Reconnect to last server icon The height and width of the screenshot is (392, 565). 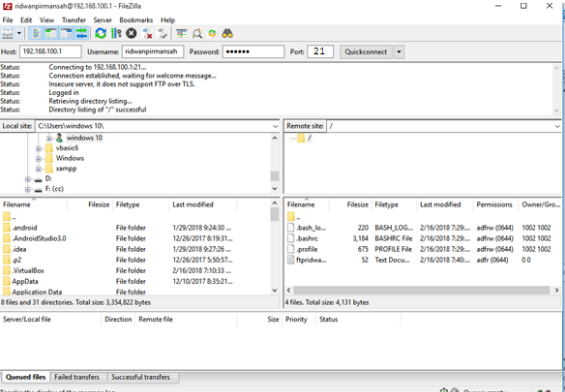click(x=163, y=34)
